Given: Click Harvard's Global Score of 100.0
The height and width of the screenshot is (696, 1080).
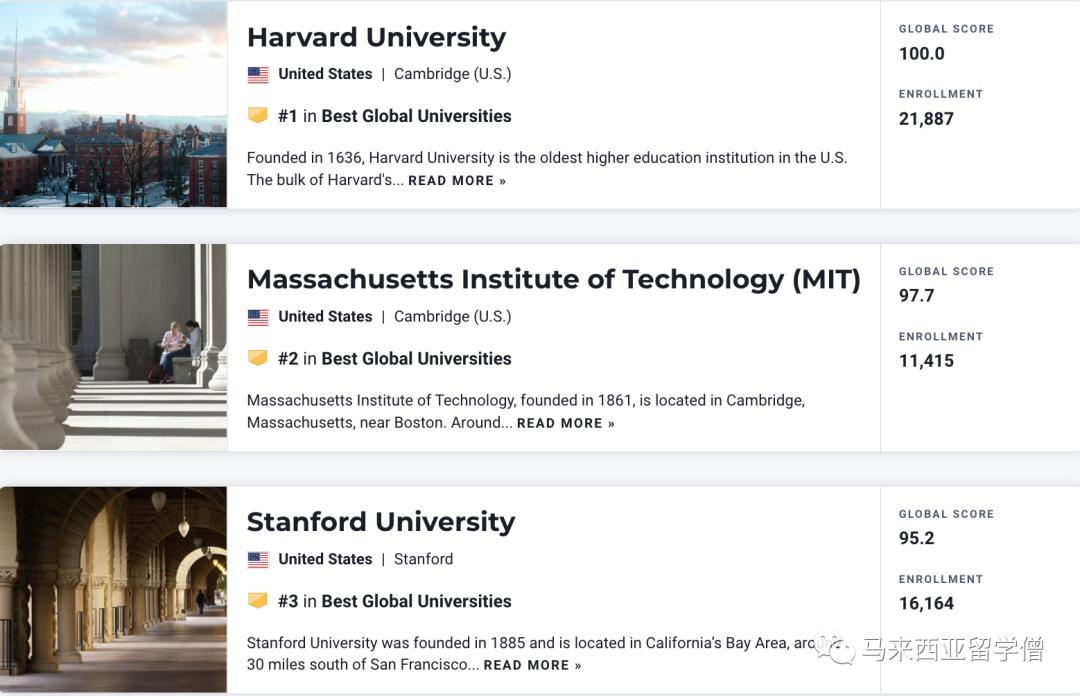Looking at the screenshot, I should (921, 54).
